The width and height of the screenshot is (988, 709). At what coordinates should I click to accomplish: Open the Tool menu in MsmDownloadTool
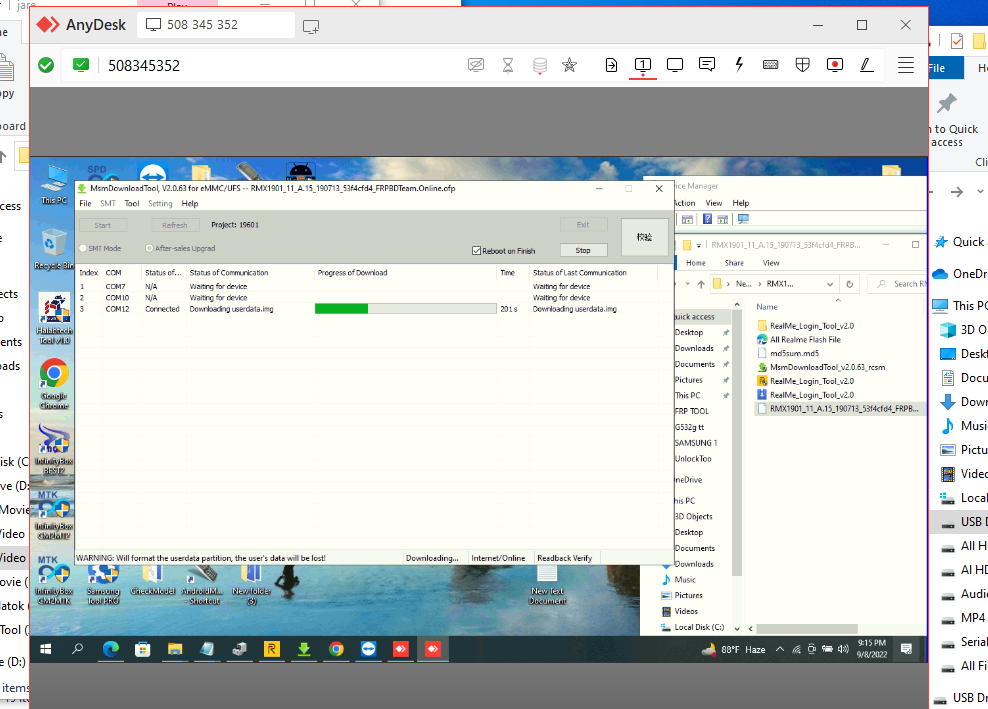[132, 204]
